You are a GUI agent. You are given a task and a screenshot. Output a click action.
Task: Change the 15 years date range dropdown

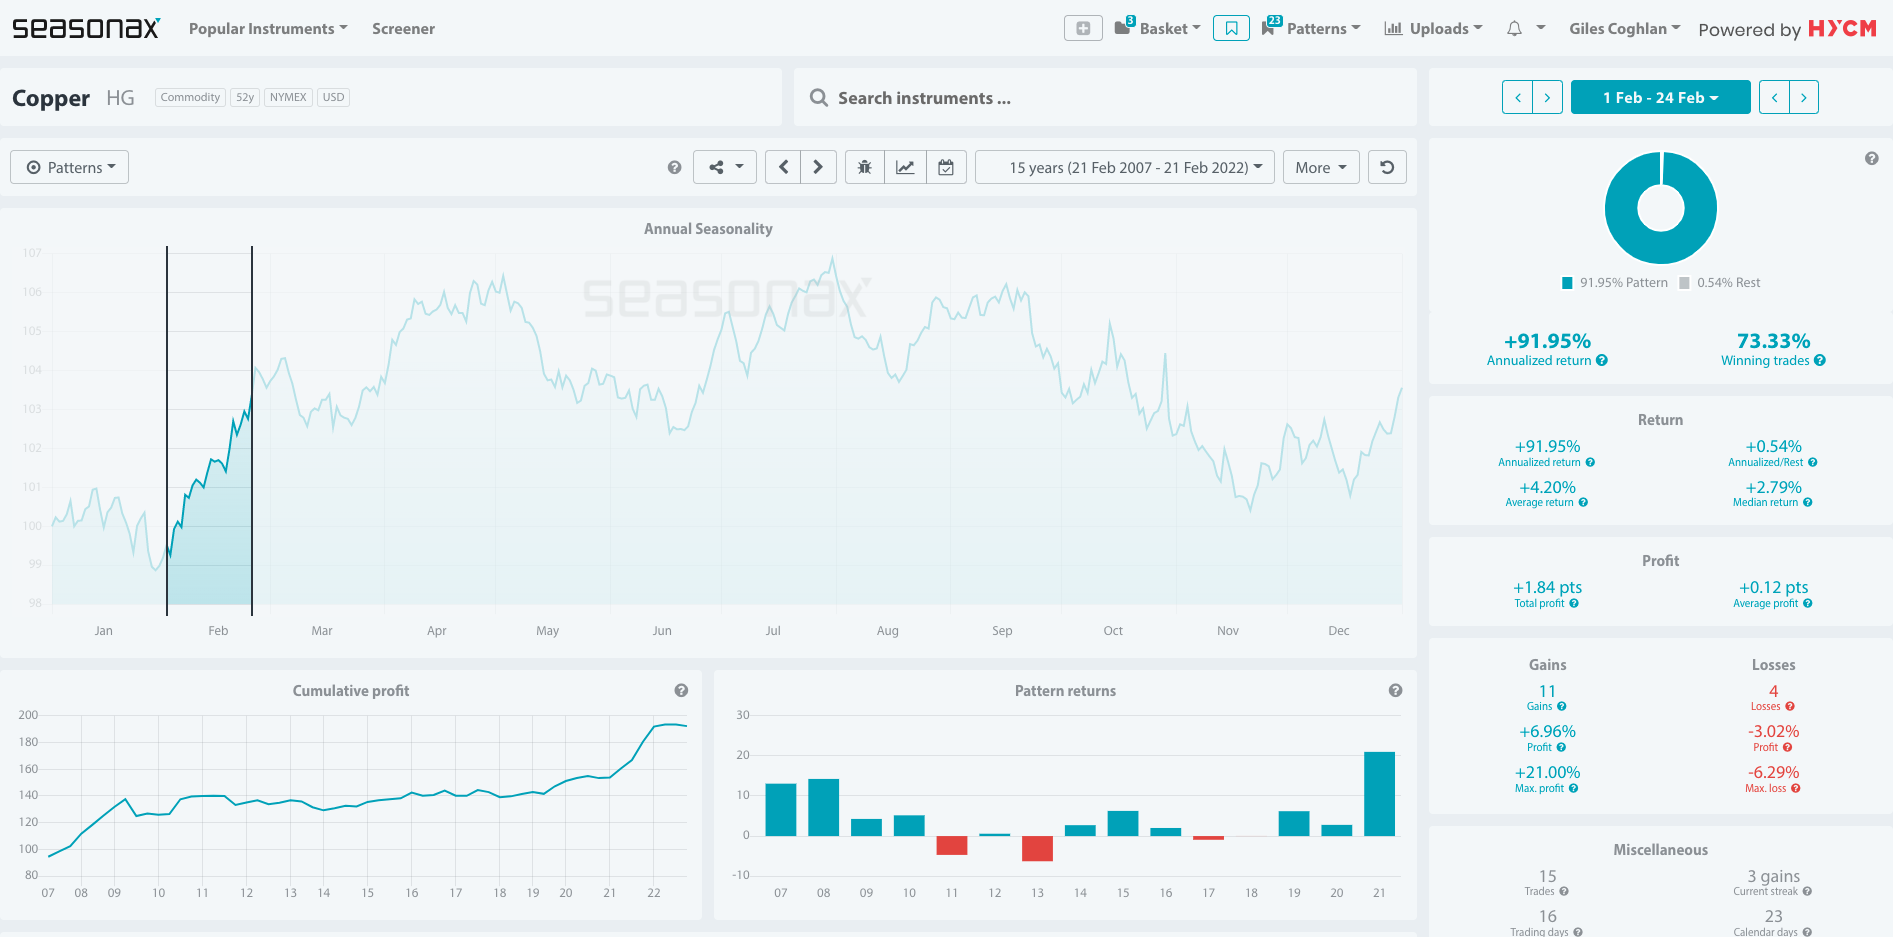point(1125,167)
